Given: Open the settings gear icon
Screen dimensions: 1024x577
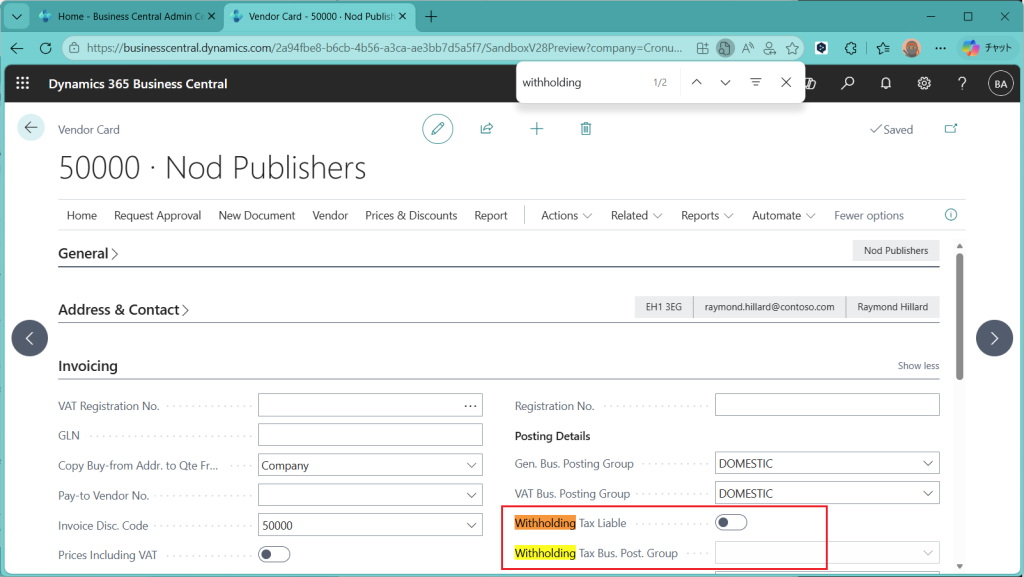Looking at the screenshot, I should click(924, 84).
